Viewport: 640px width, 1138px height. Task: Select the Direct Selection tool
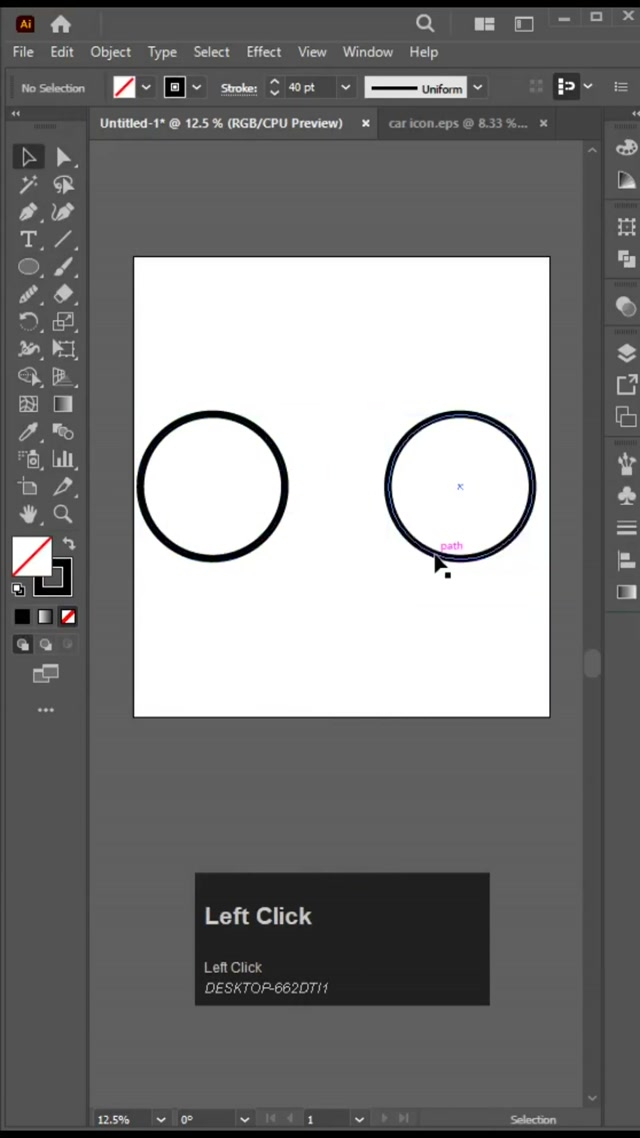coord(64,157)
